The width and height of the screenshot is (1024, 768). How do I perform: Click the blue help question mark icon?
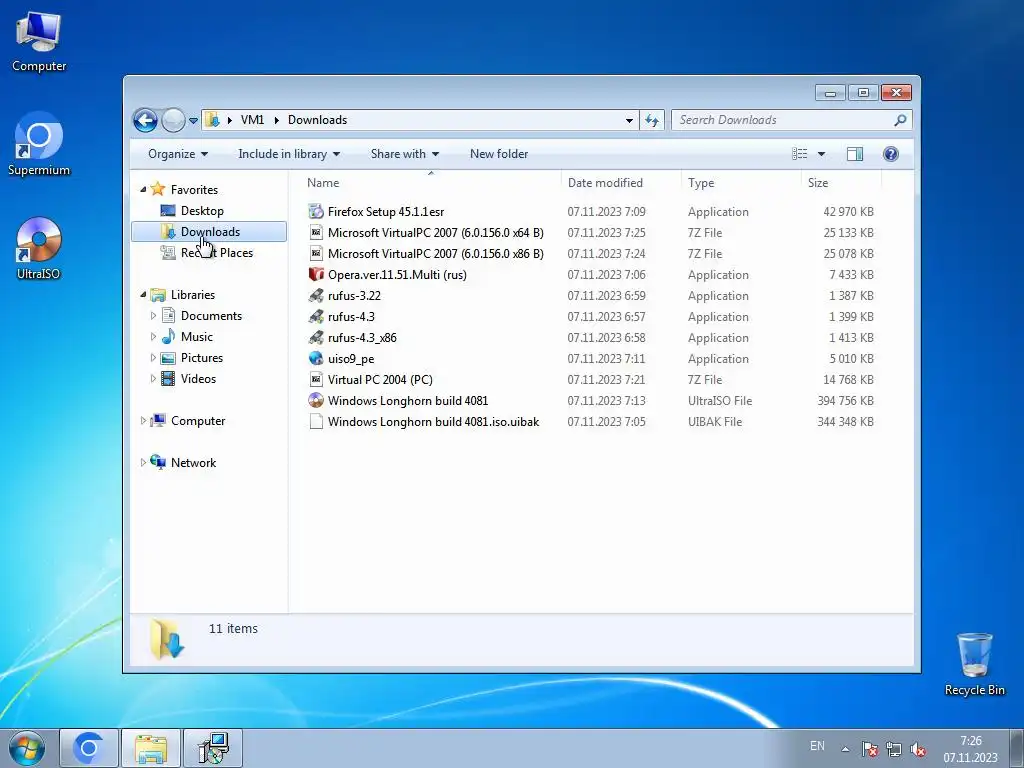891,154
